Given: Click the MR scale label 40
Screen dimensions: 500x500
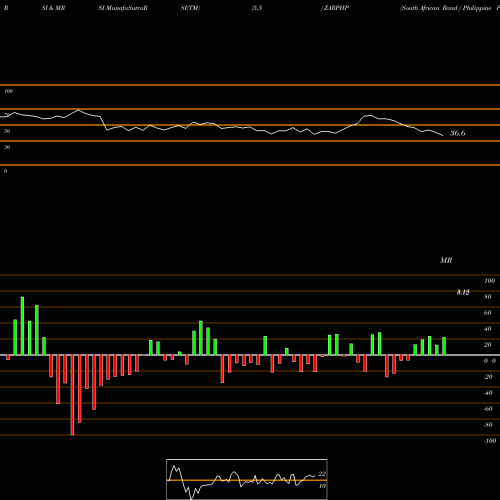Looking at the screenshot, I should pyautogui.click(x=488, y=329).
